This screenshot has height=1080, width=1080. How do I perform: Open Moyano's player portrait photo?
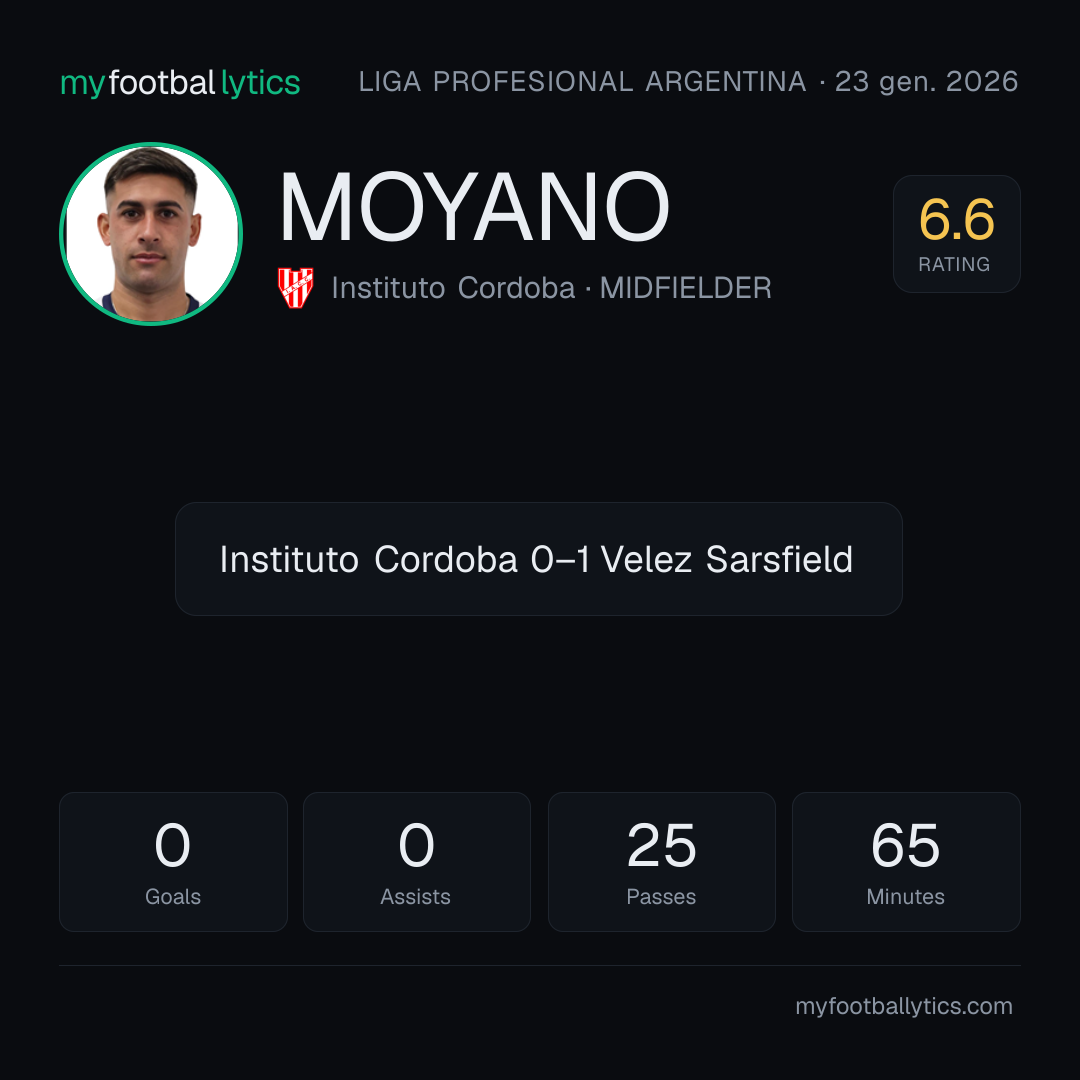click(x=151, y=233)
